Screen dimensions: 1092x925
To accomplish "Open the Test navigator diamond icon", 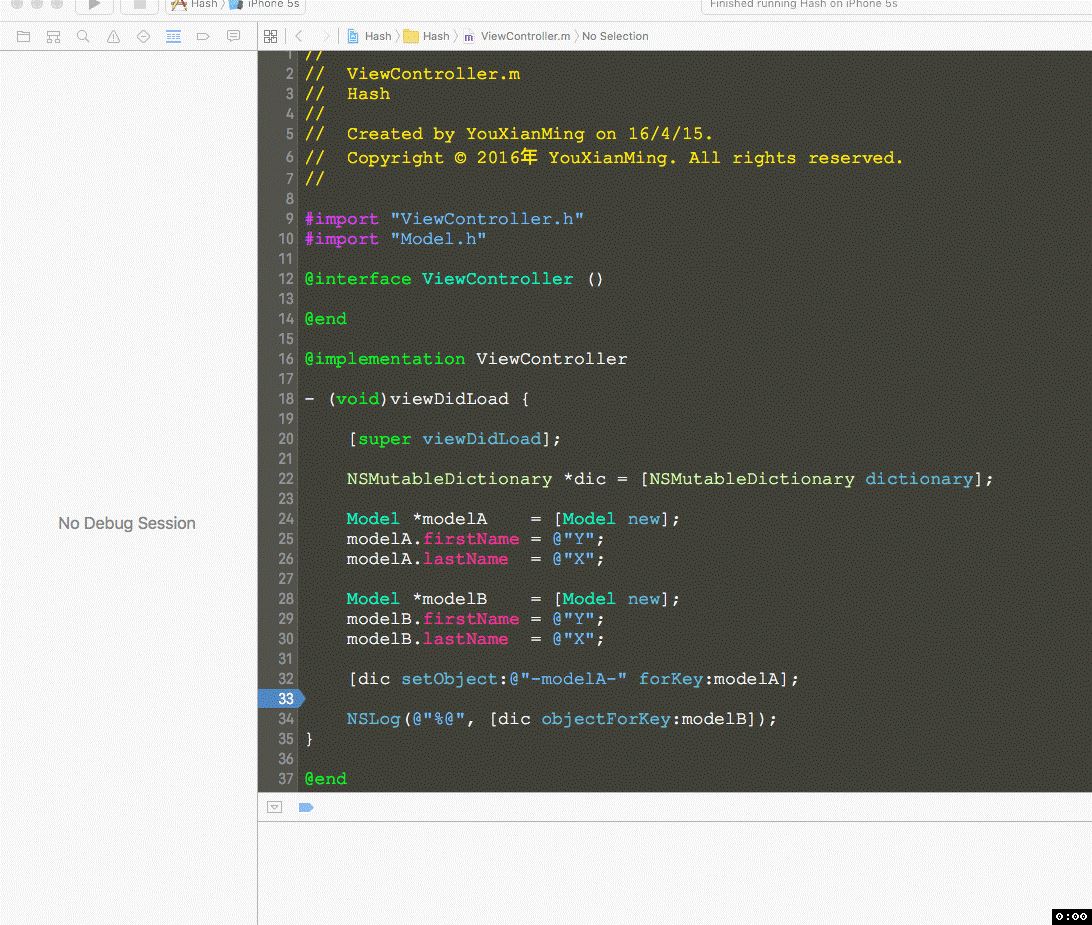I will [x=143, y=36].
